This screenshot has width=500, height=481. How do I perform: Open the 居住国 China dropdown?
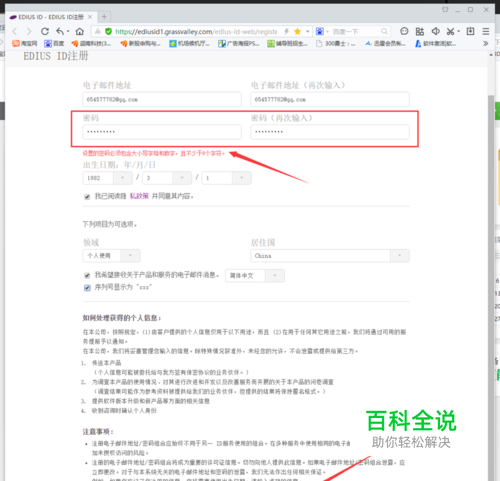point(330,256)
